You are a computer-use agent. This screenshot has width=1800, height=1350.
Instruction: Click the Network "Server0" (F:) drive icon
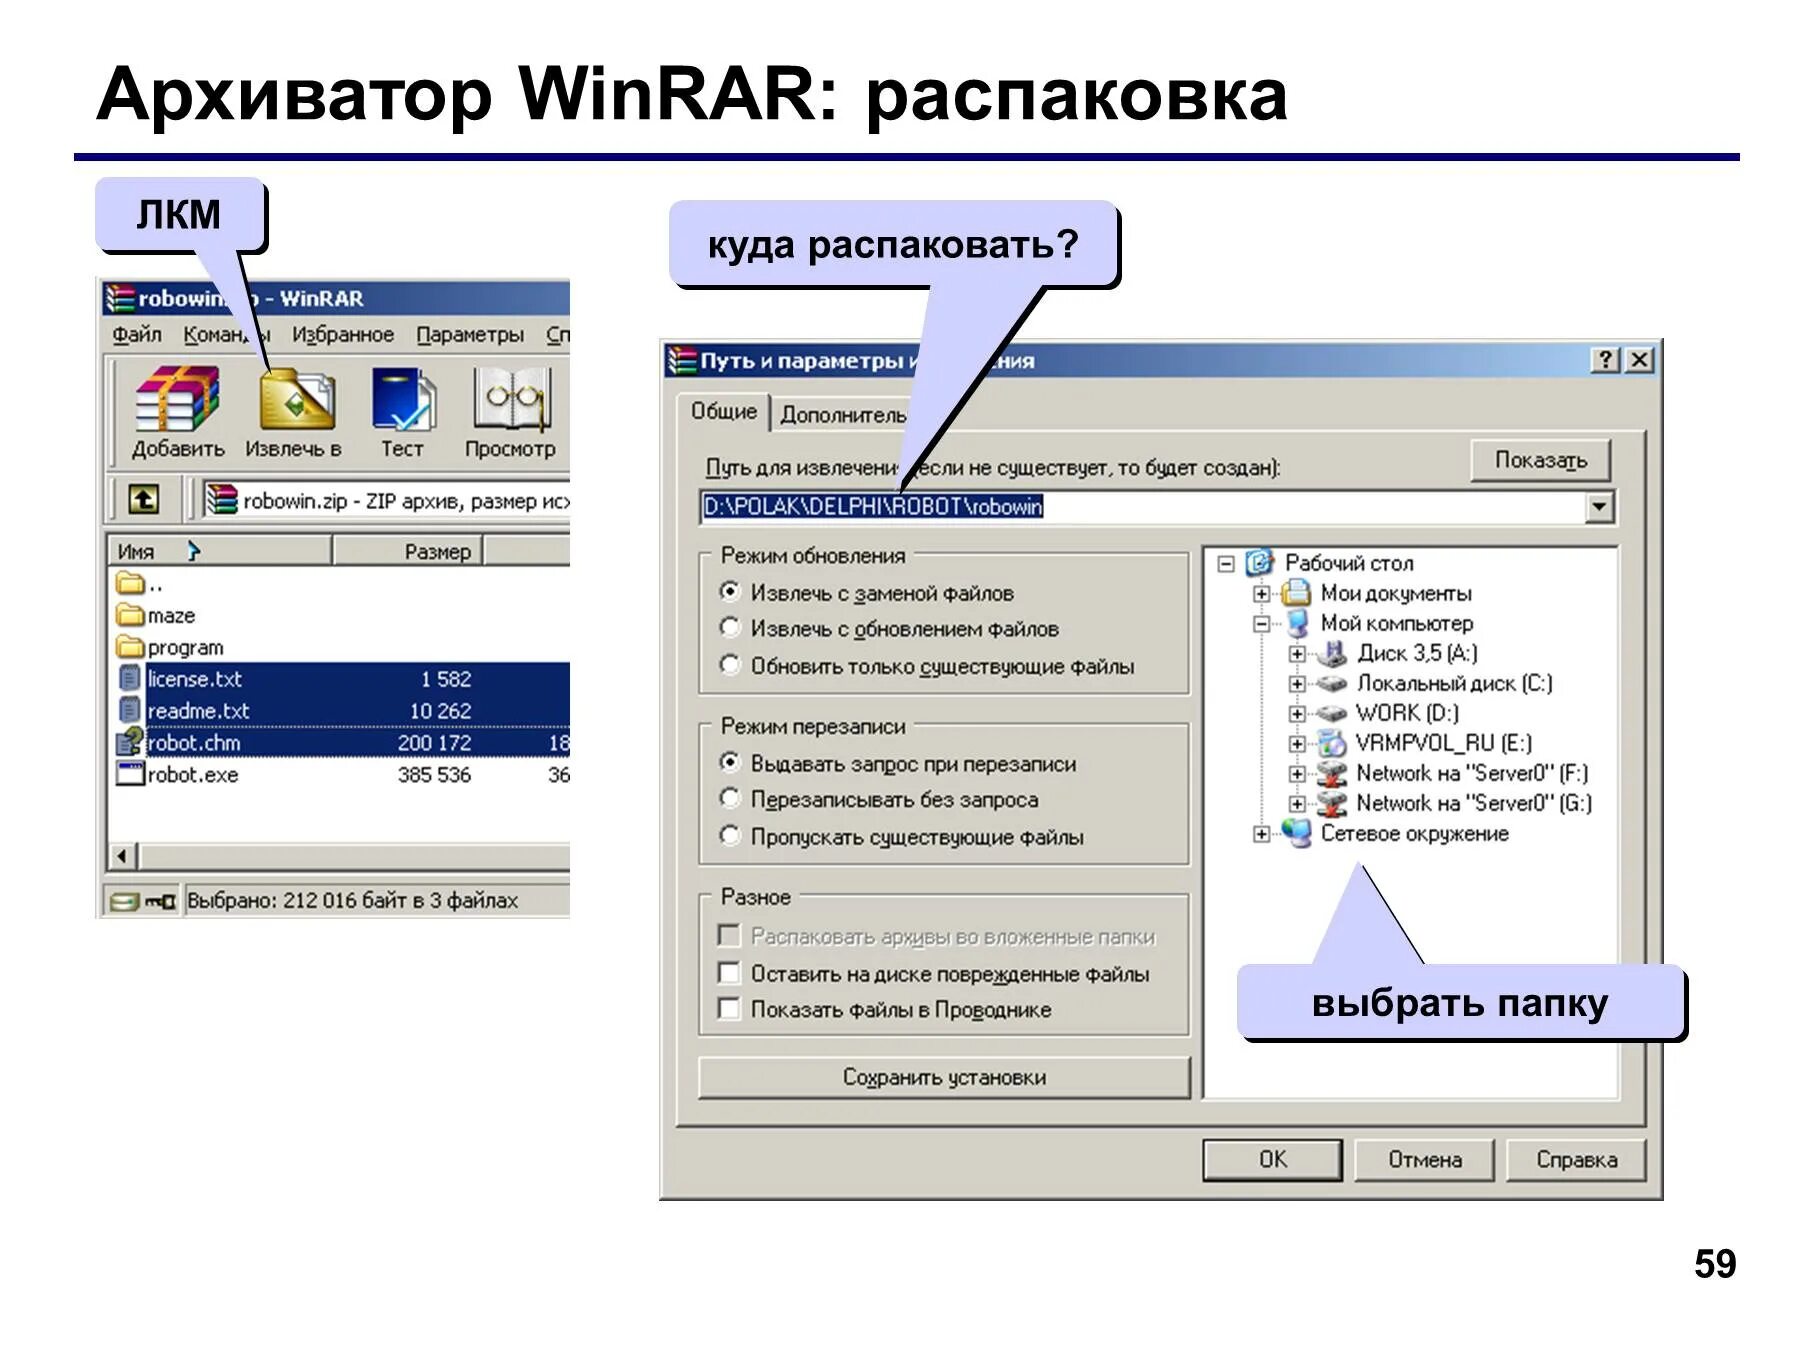click(x=1332, y=773)
